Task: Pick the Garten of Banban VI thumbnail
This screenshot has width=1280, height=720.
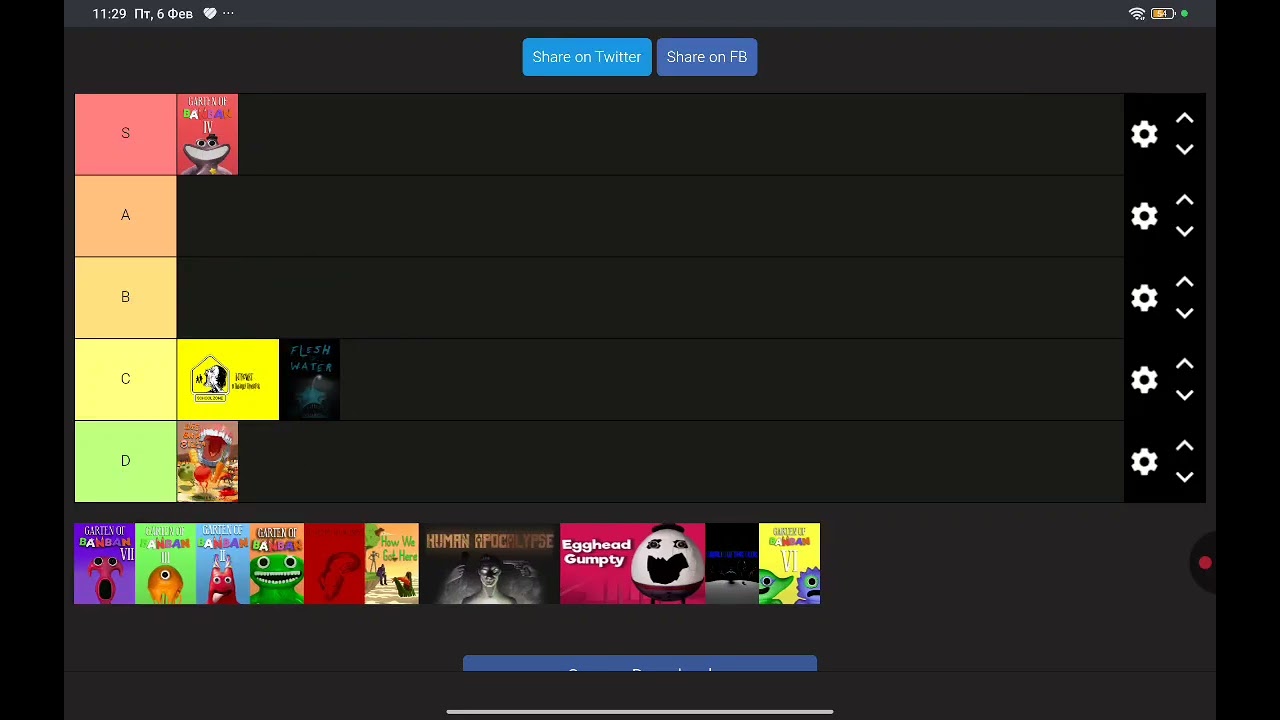Action: coord(789,564)
